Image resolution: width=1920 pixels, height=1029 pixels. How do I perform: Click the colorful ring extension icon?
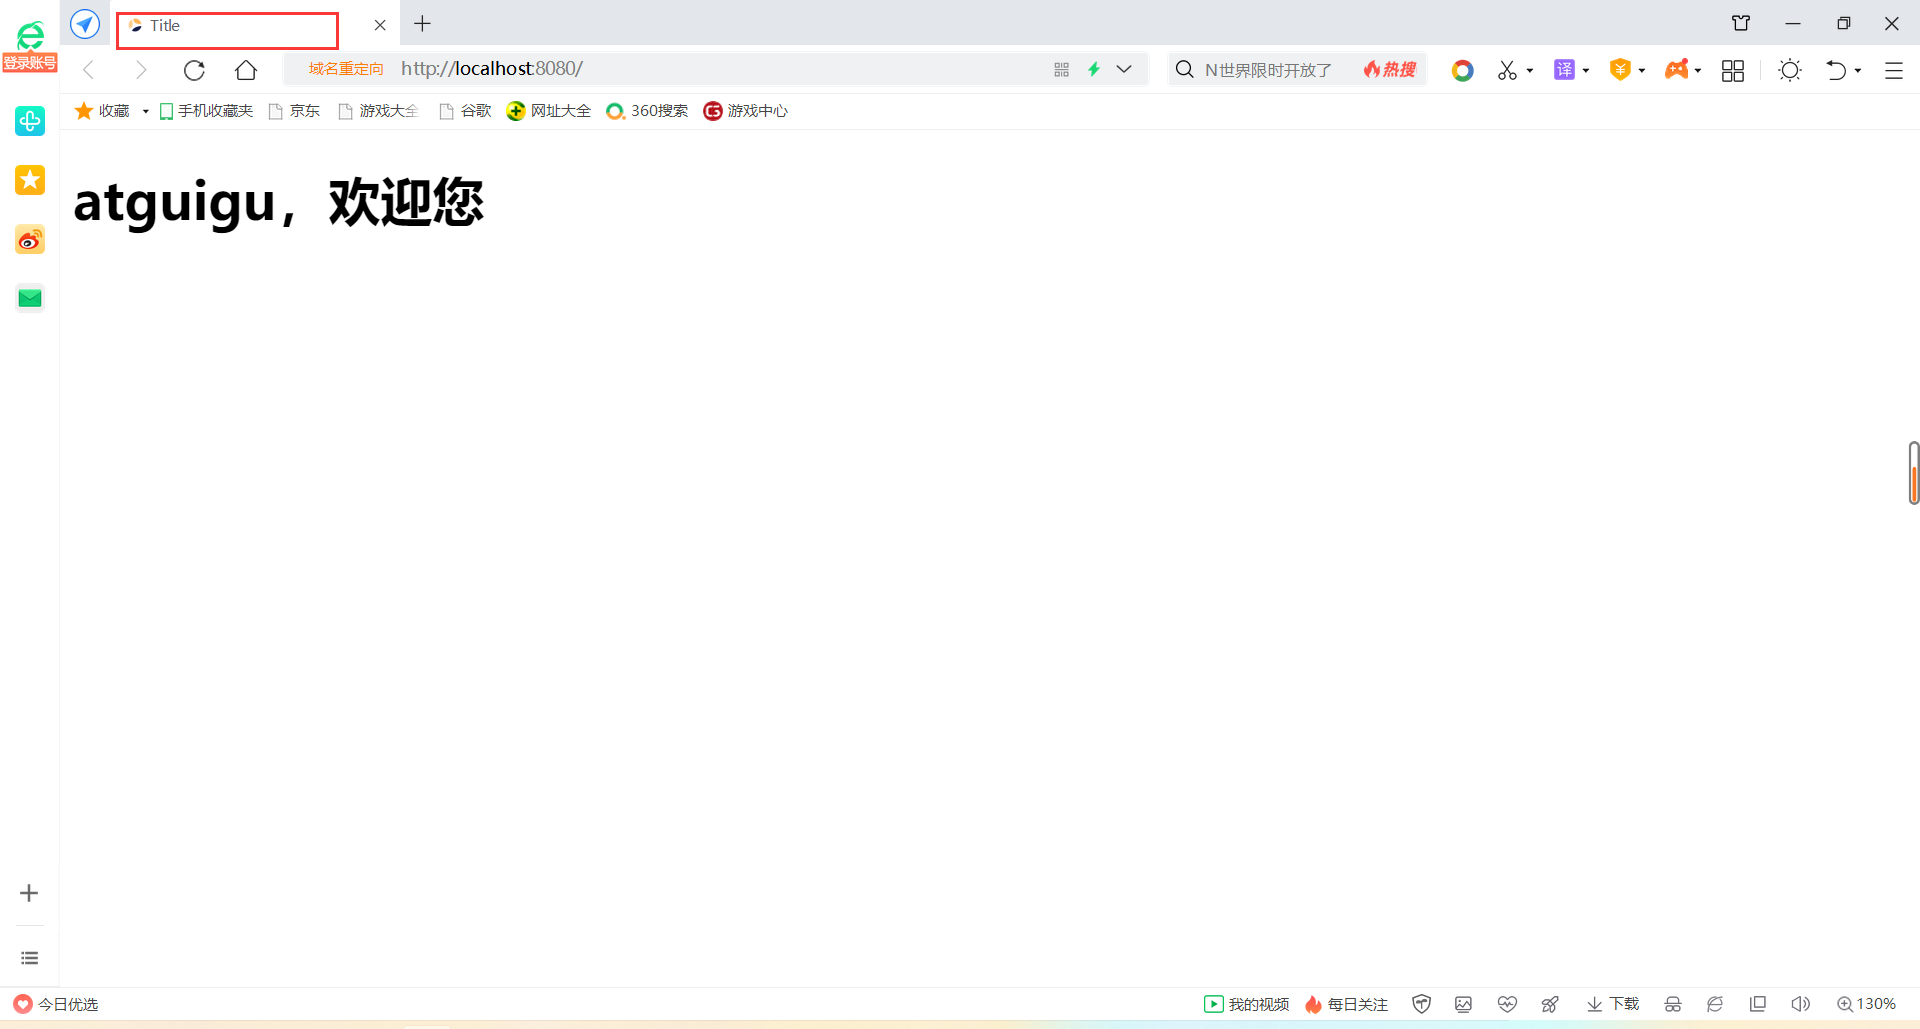point(1463,70)
